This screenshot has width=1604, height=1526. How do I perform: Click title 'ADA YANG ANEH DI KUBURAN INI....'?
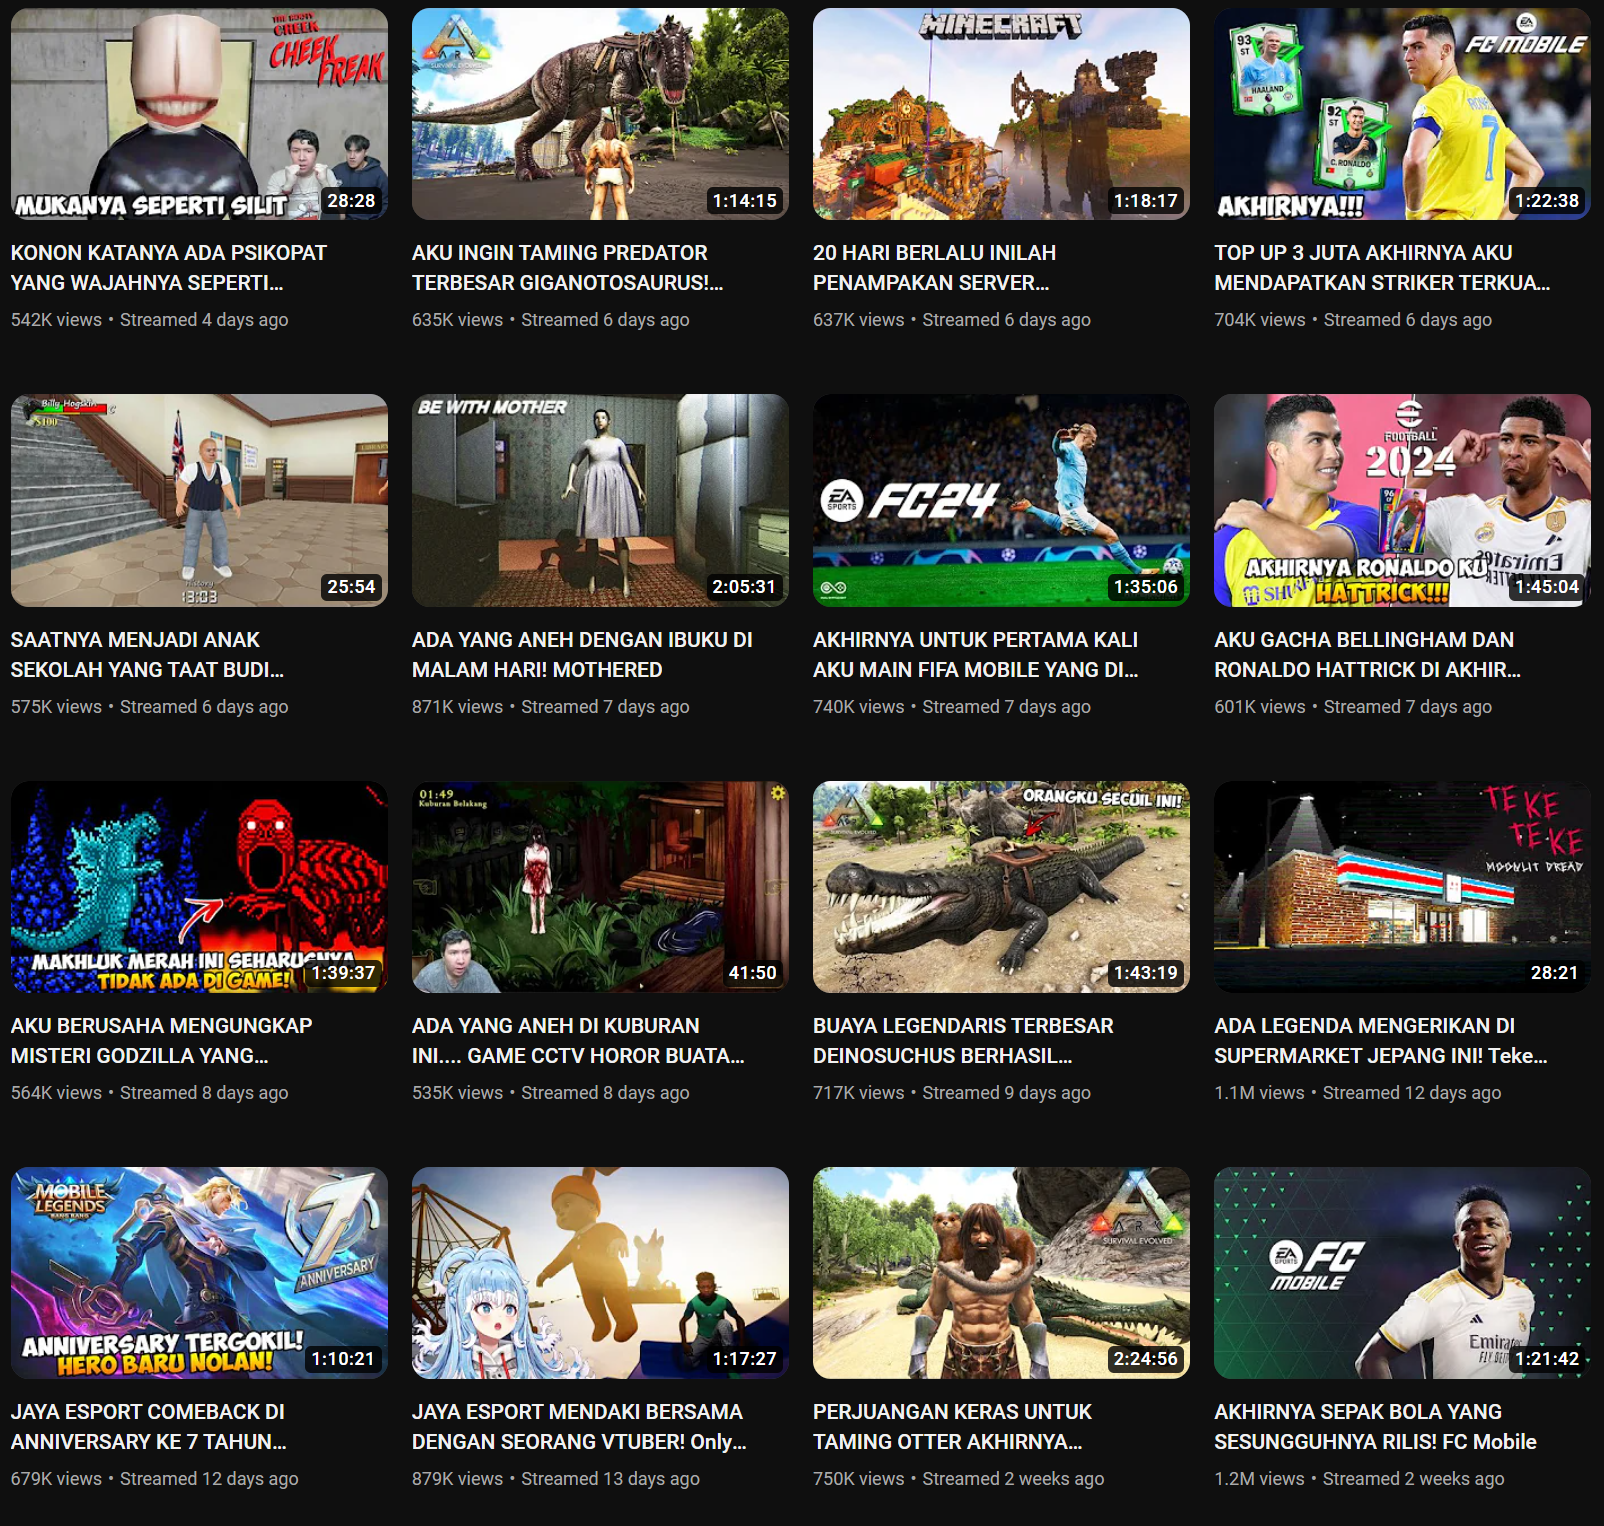point(578,1040)
